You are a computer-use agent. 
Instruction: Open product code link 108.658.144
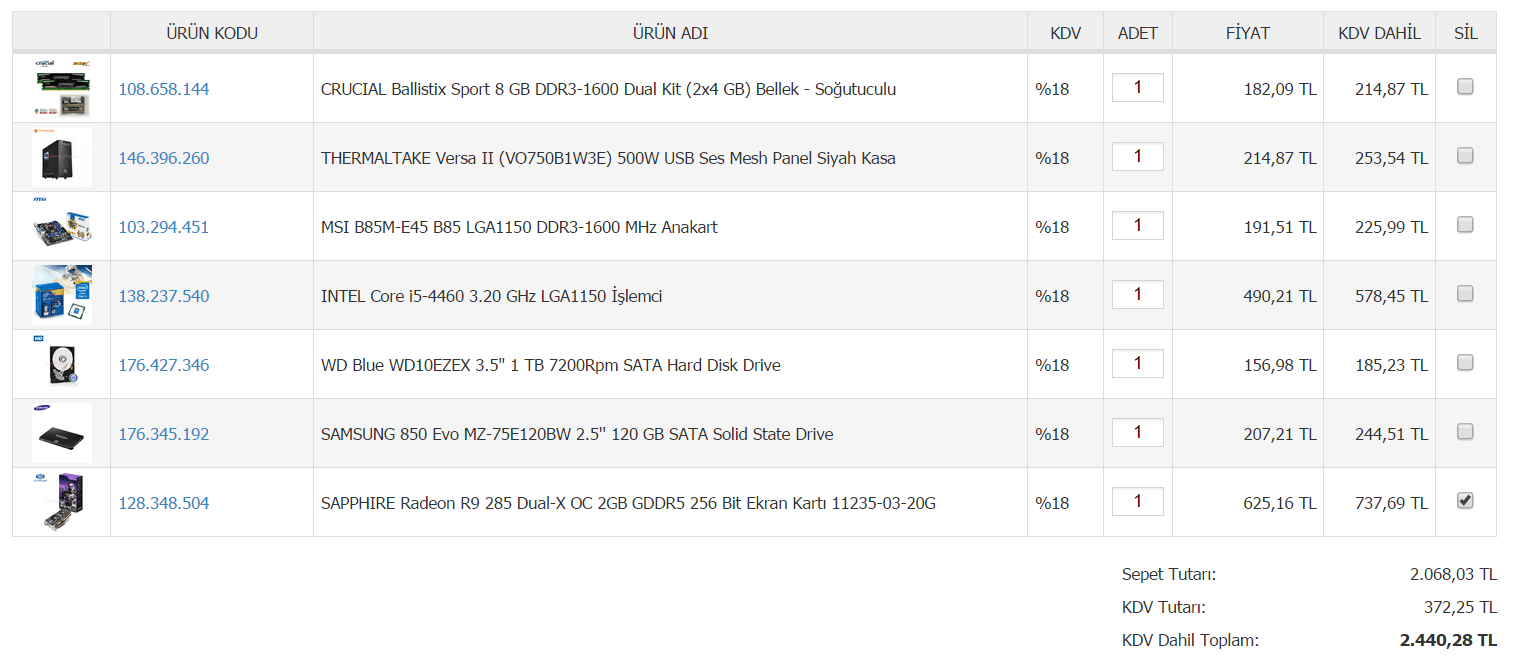[x=164, y=89]
